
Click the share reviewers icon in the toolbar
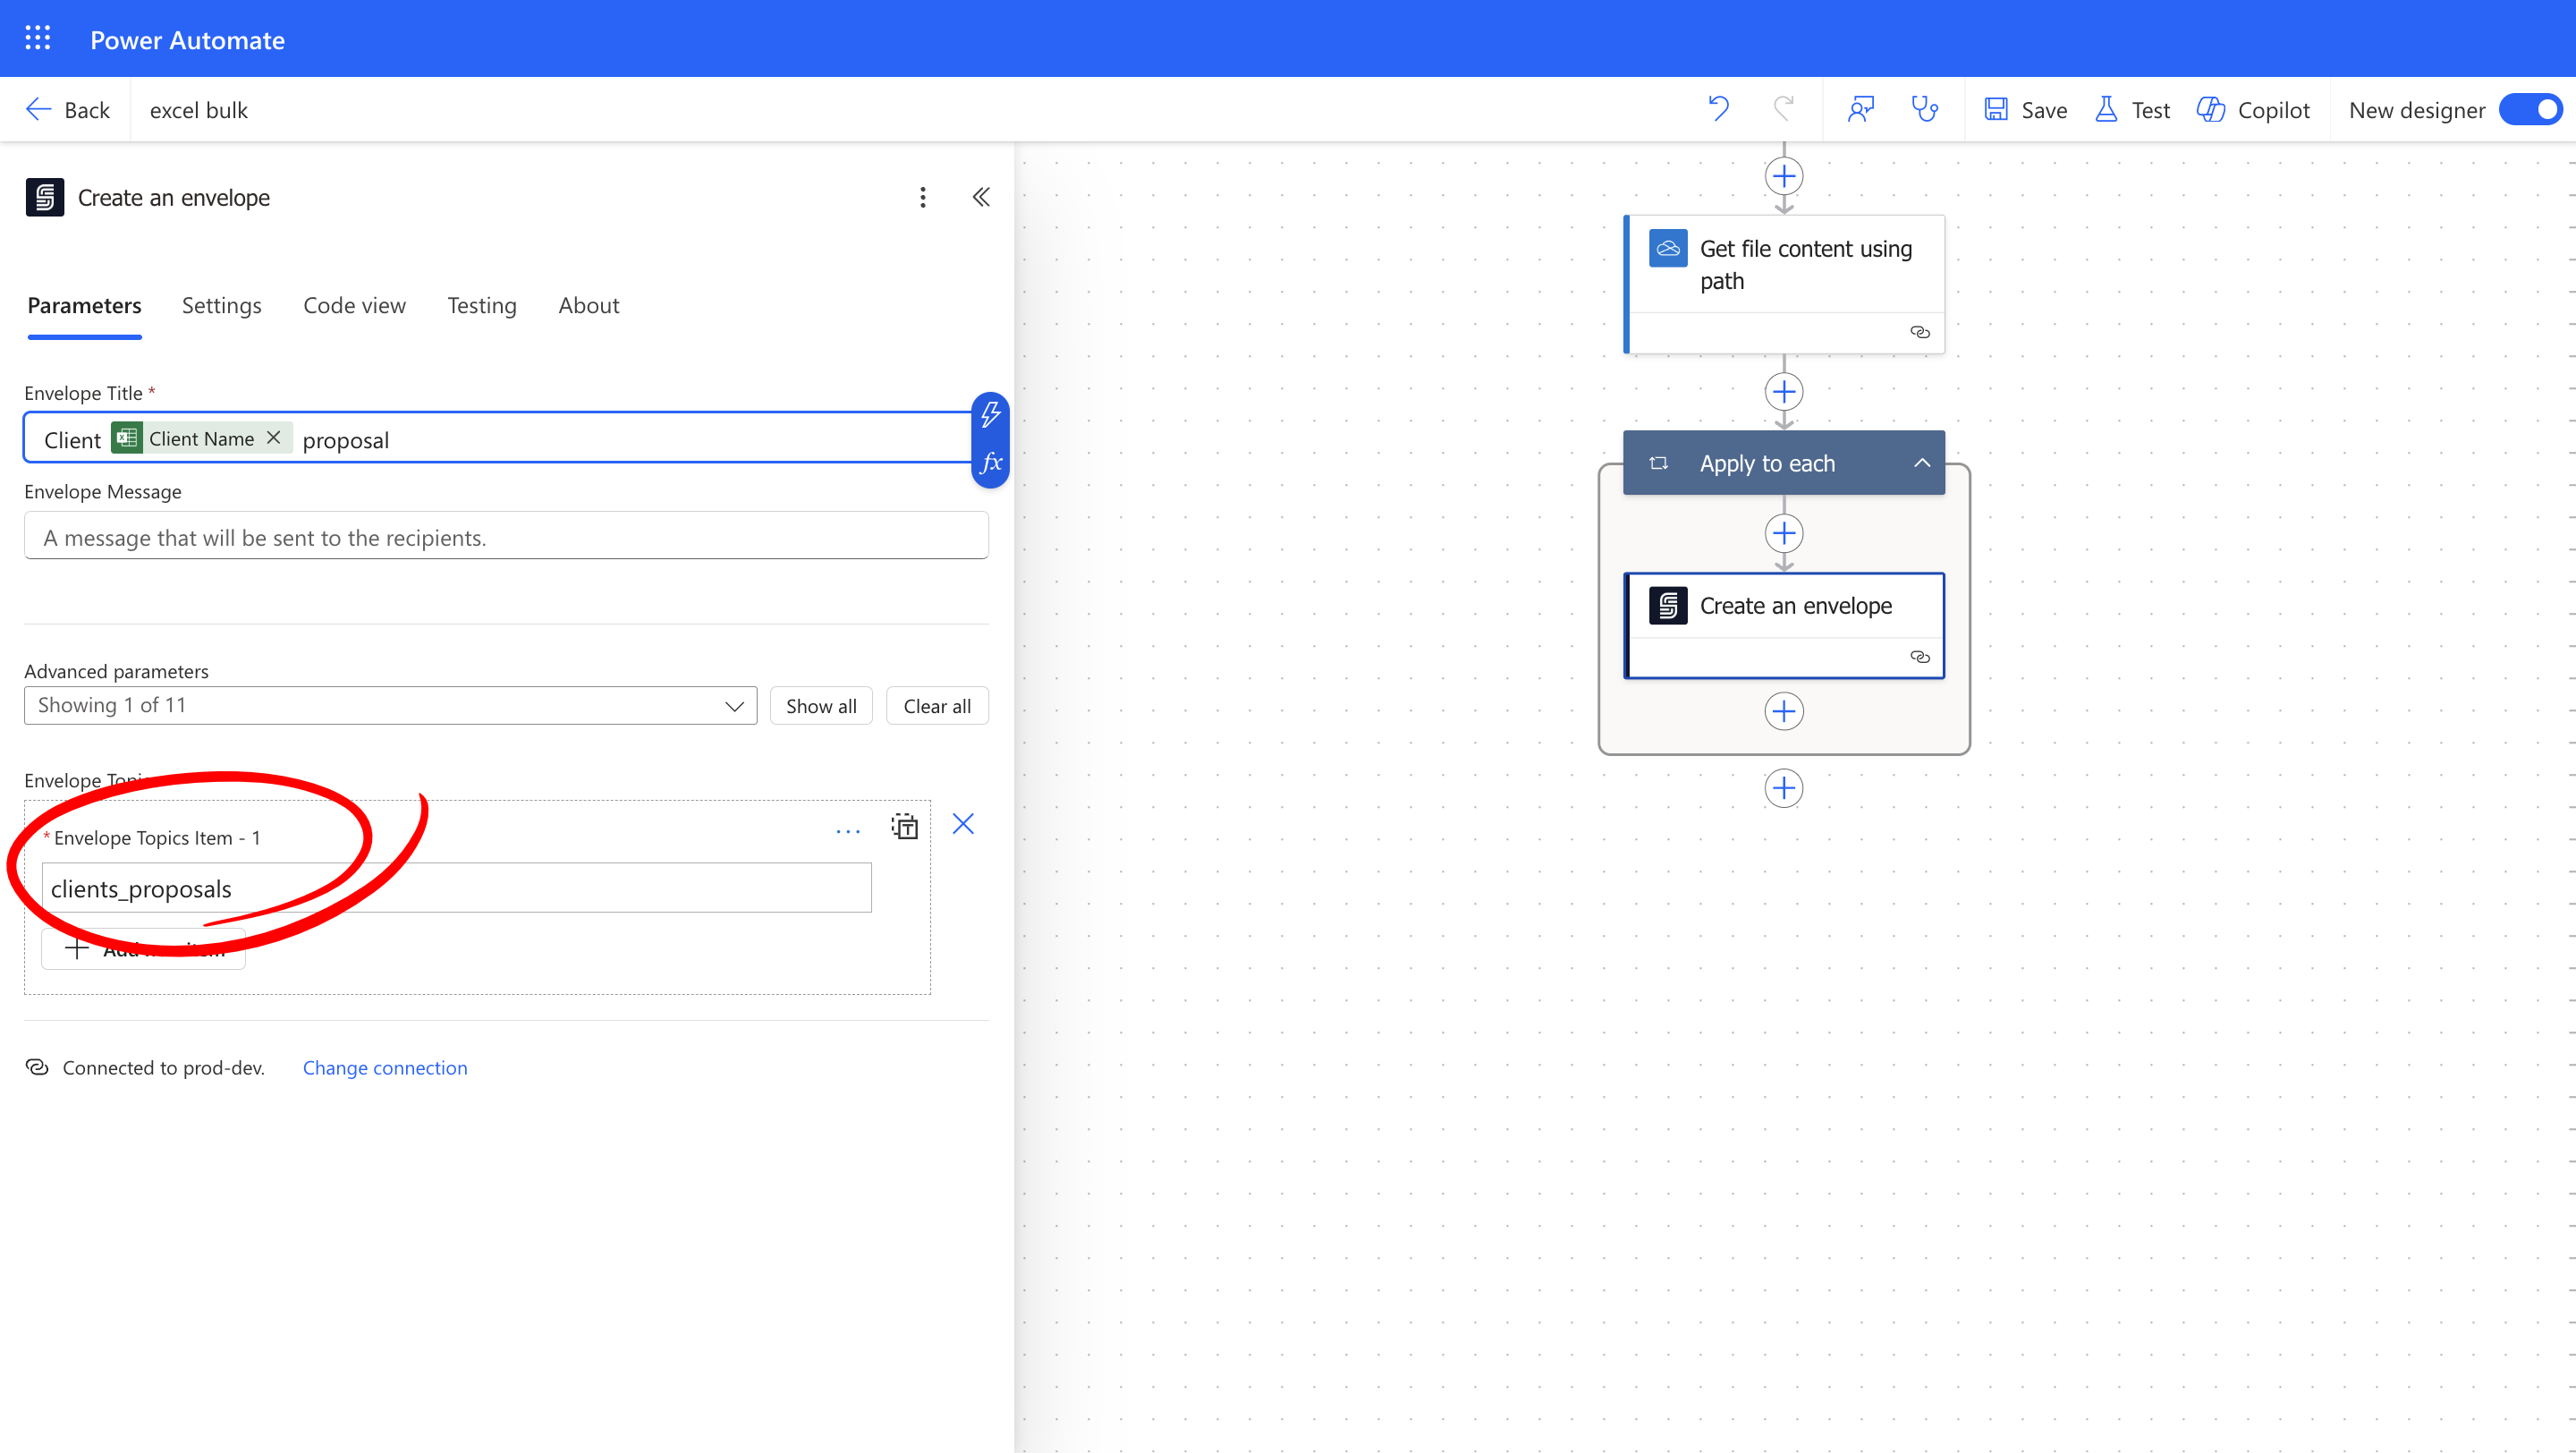pyautogui.click(x=1861, y=109)
